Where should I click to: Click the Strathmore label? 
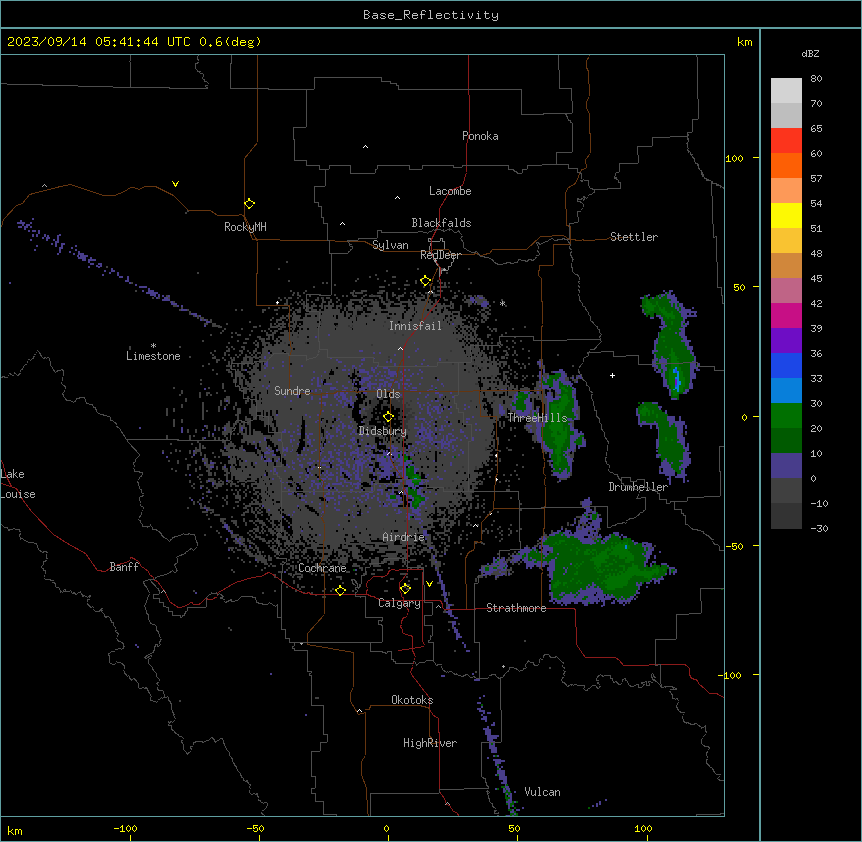pyautogui.click(x=516, y=608)
